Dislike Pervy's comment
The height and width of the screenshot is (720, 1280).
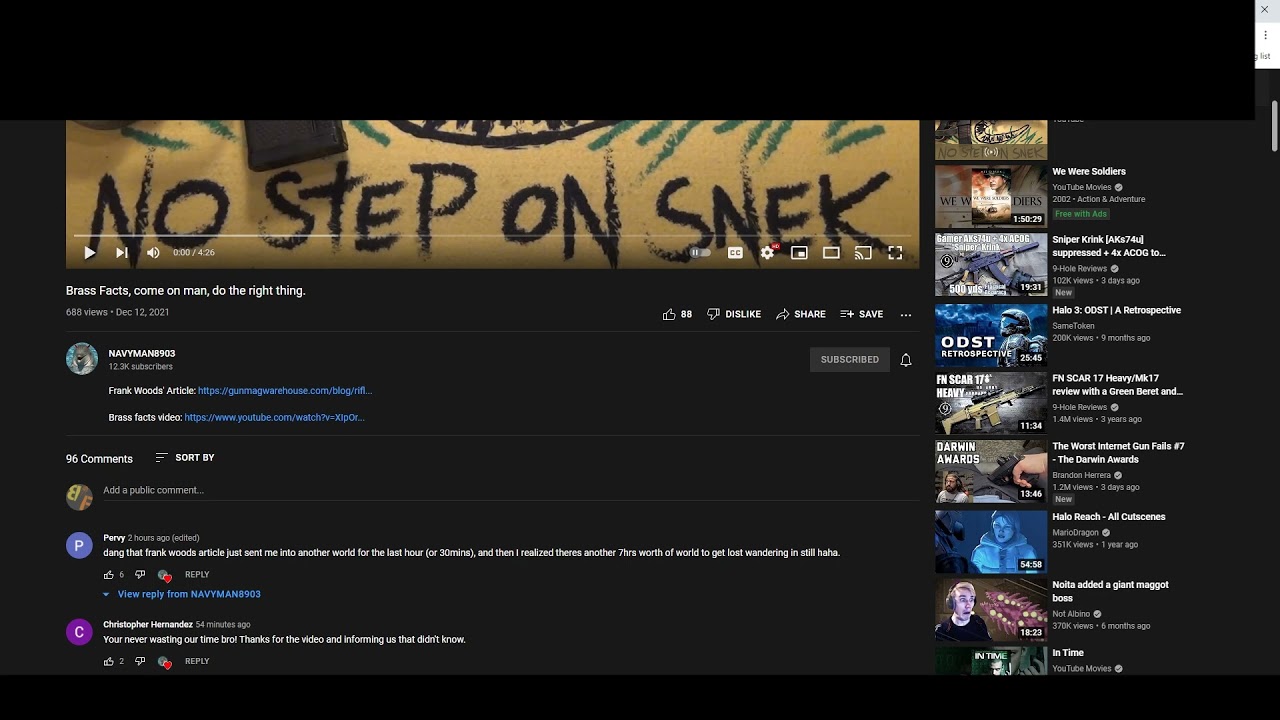click(140, 575)
